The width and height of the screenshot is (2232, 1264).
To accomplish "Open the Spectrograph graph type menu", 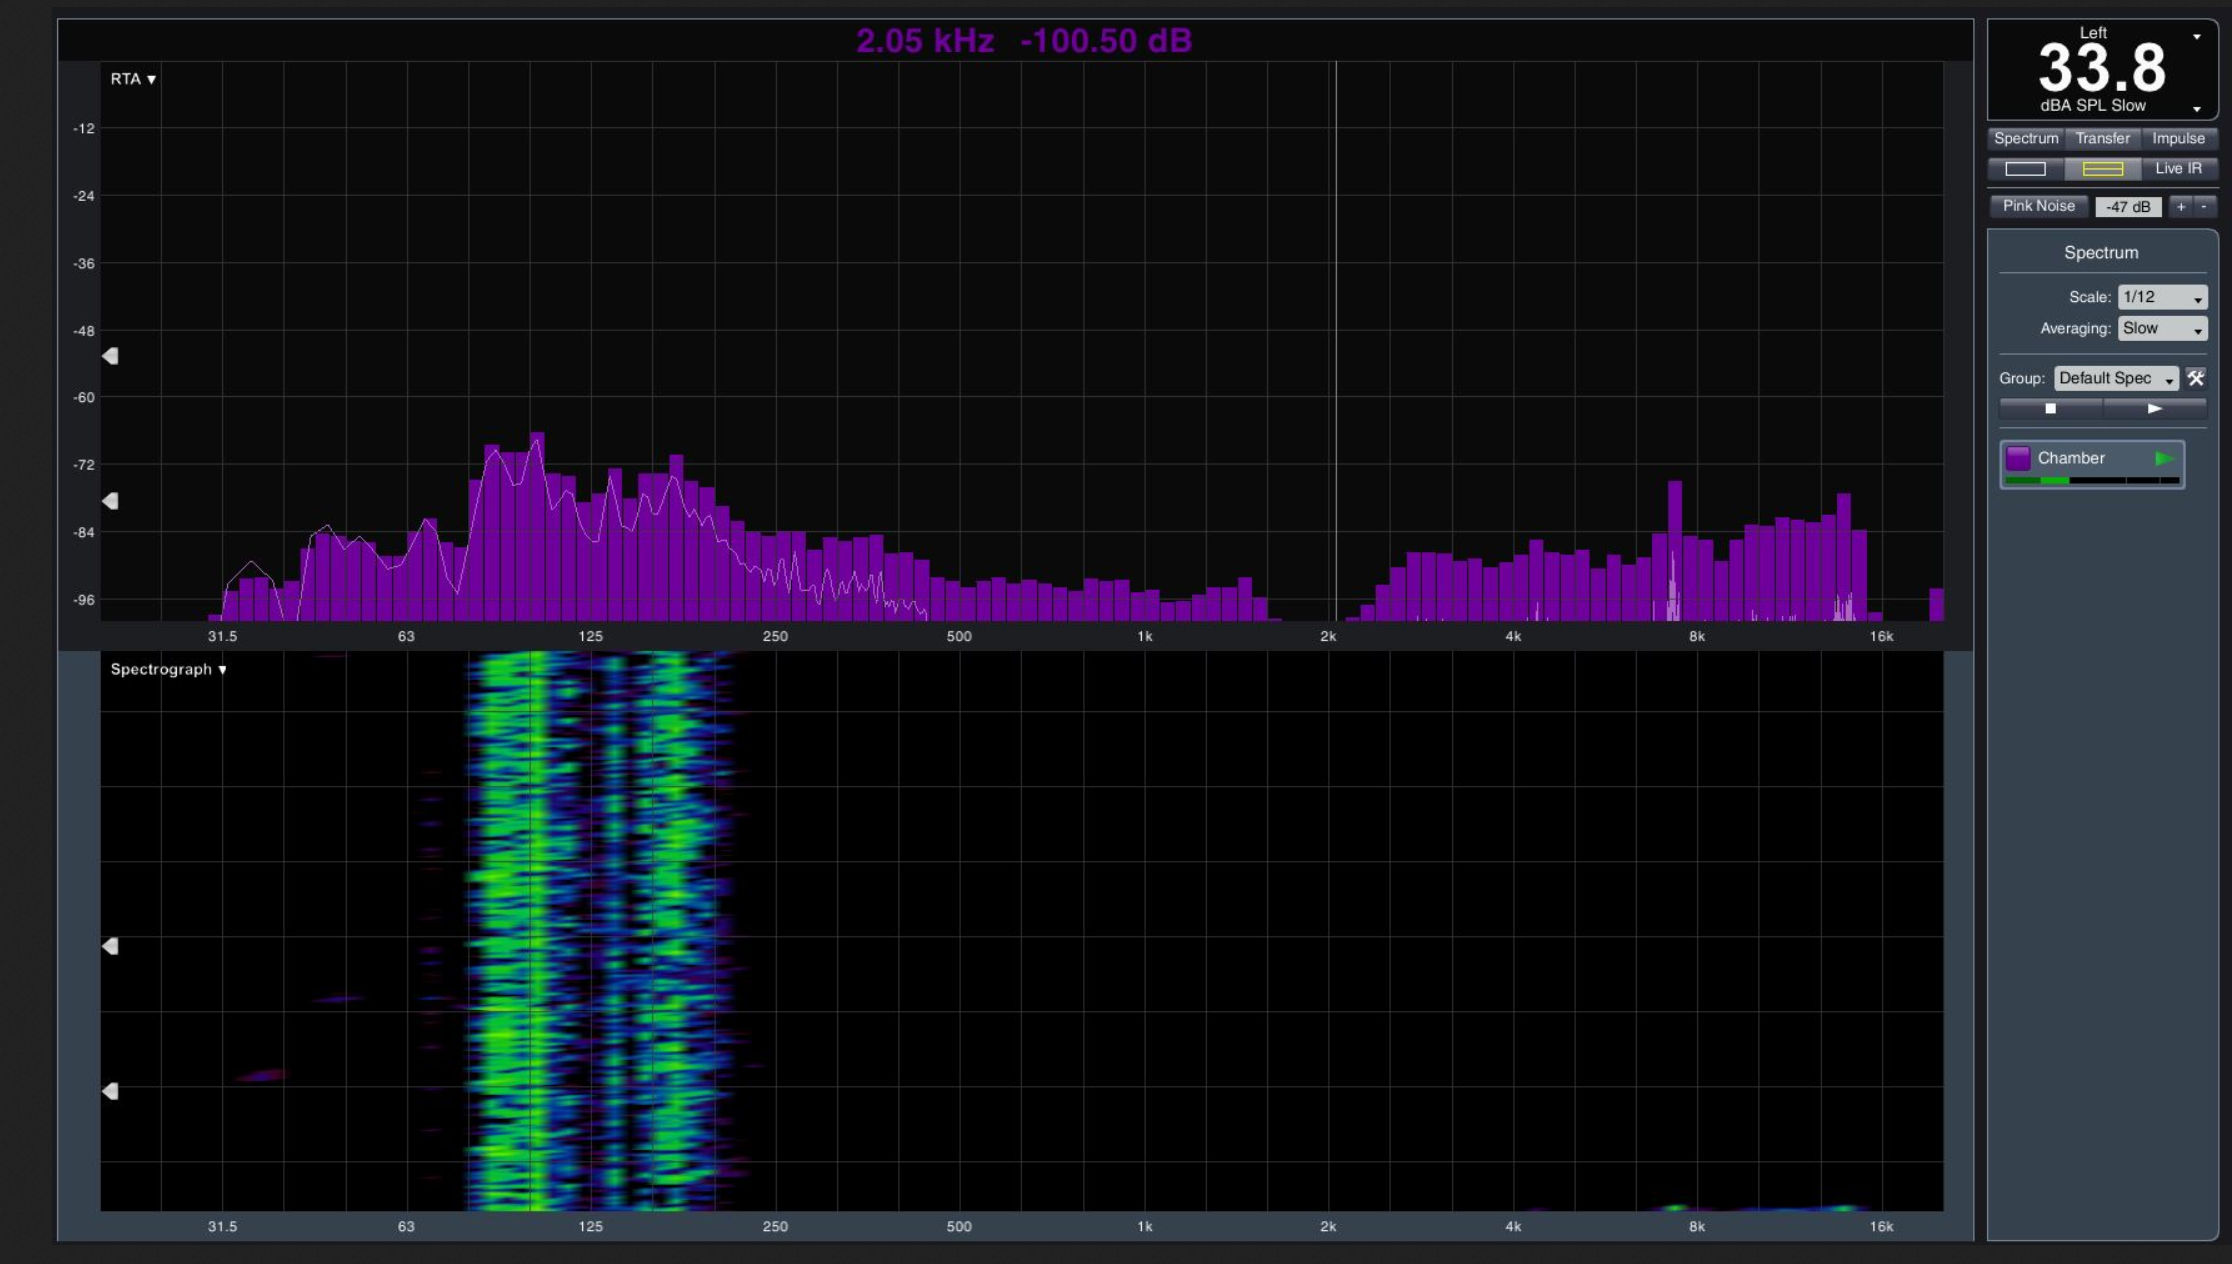I will click(168, 669).
